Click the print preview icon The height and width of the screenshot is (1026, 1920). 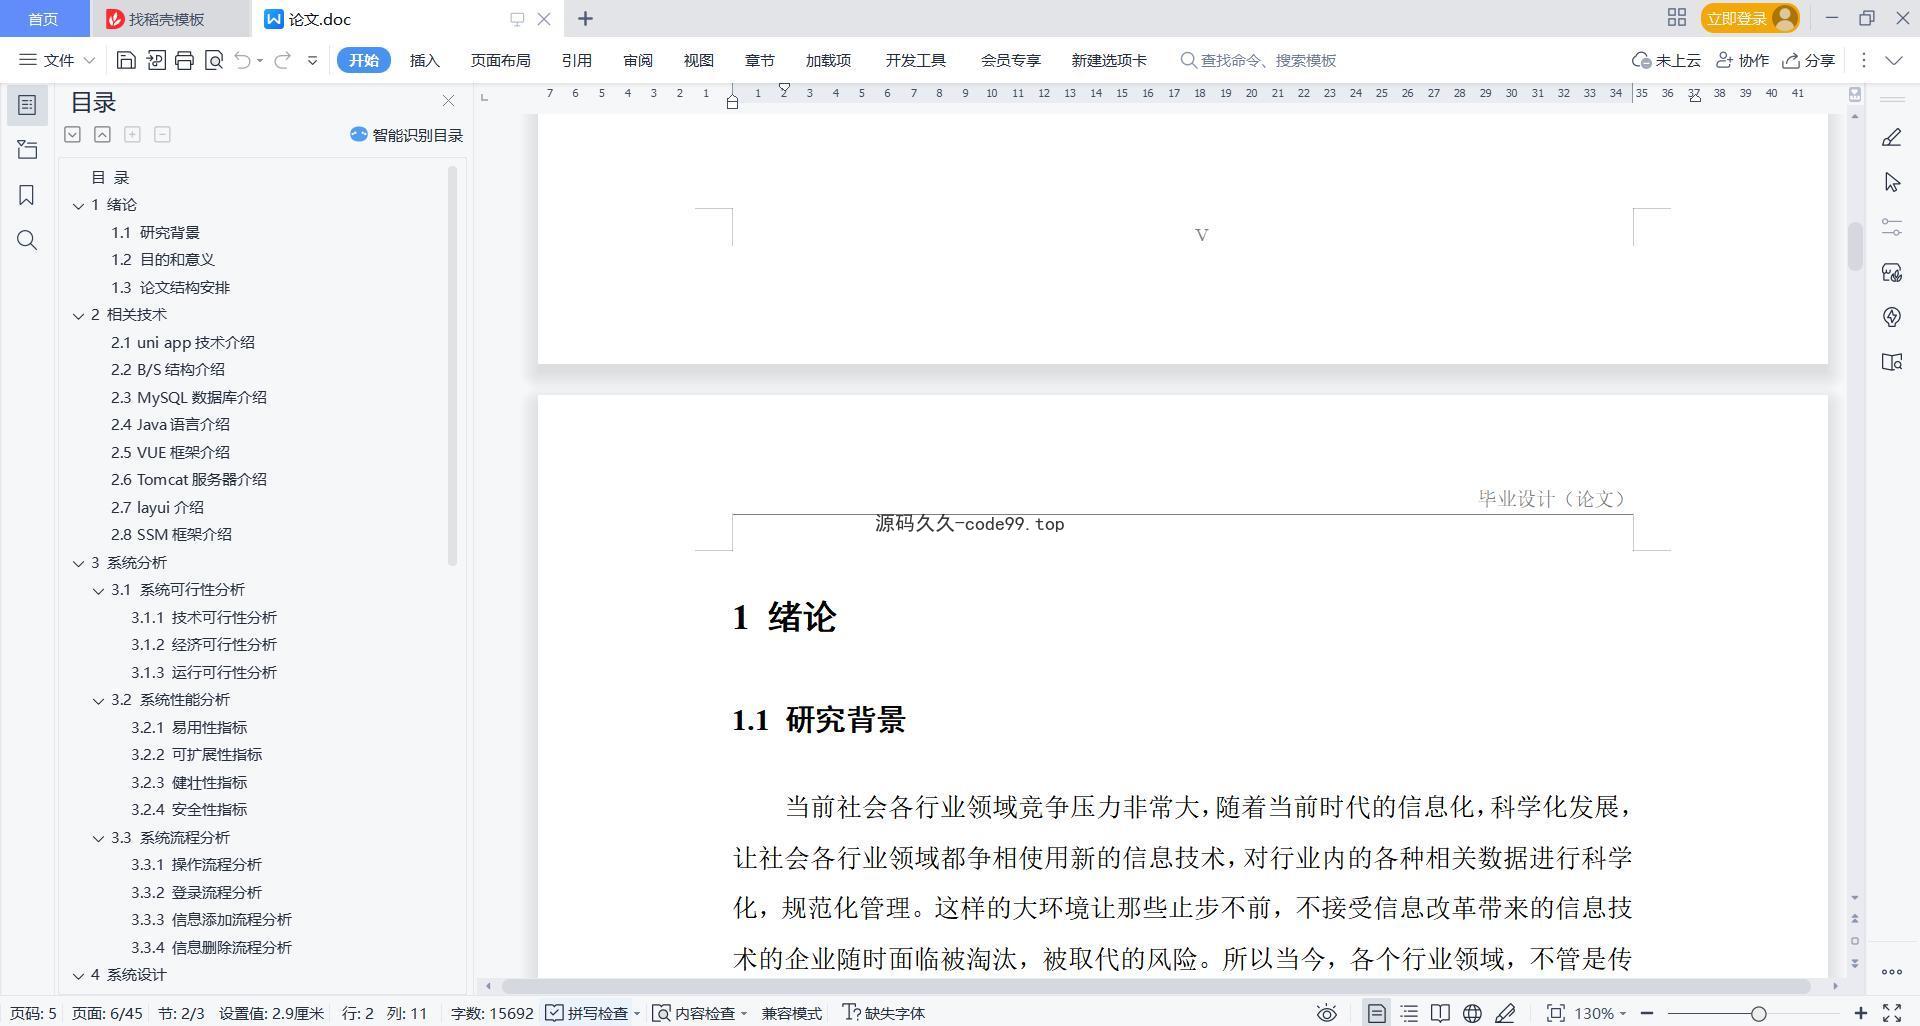pos(213,60)
